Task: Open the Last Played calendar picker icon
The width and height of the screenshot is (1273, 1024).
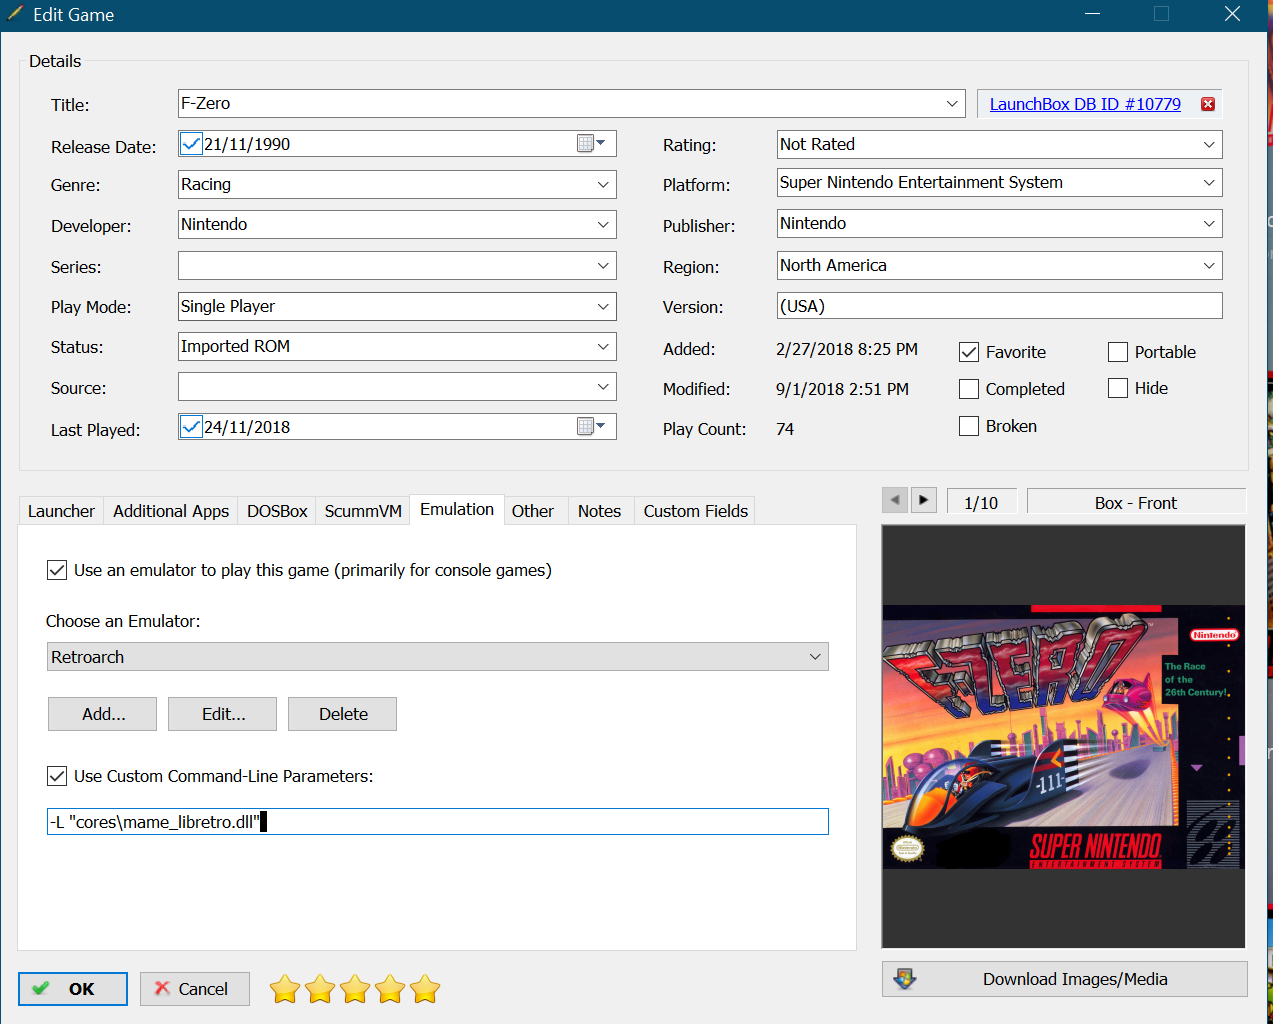Action: pyautogui.click(x=591, y=427)
